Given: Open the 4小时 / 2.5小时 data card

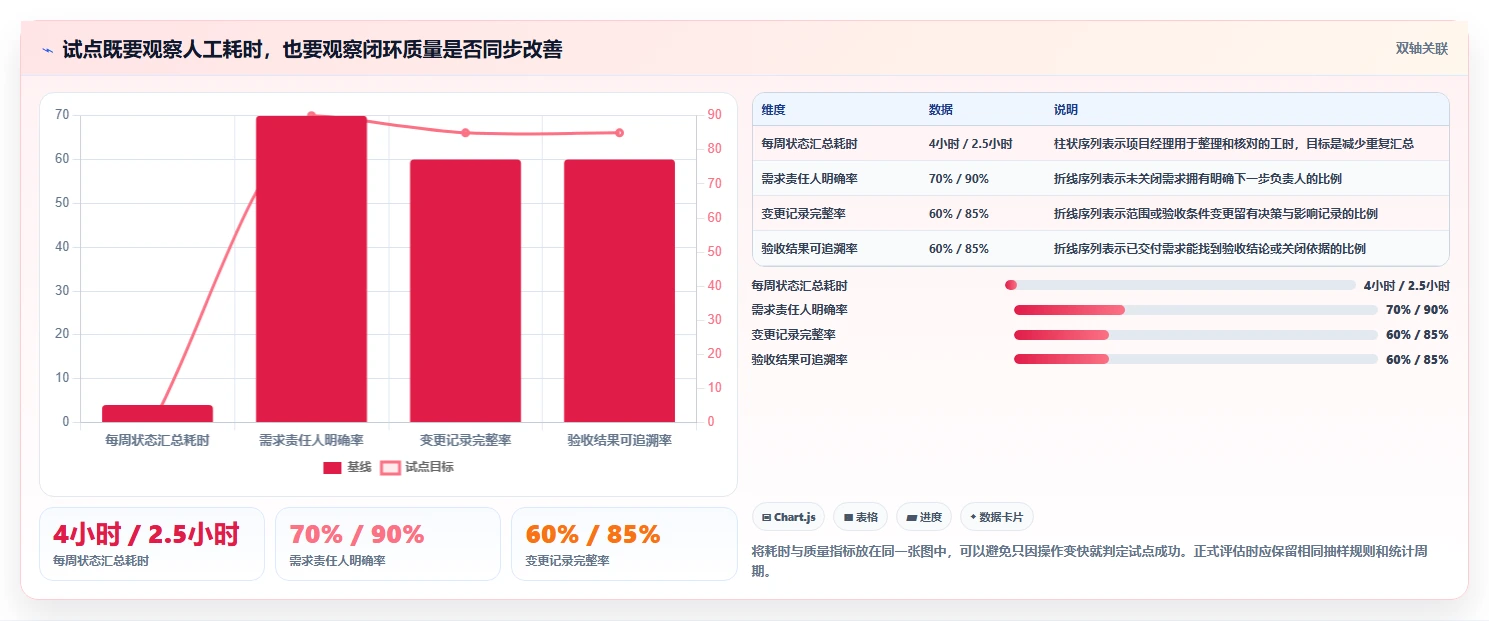Looking at the screenshot, I should tap(152, 544).
